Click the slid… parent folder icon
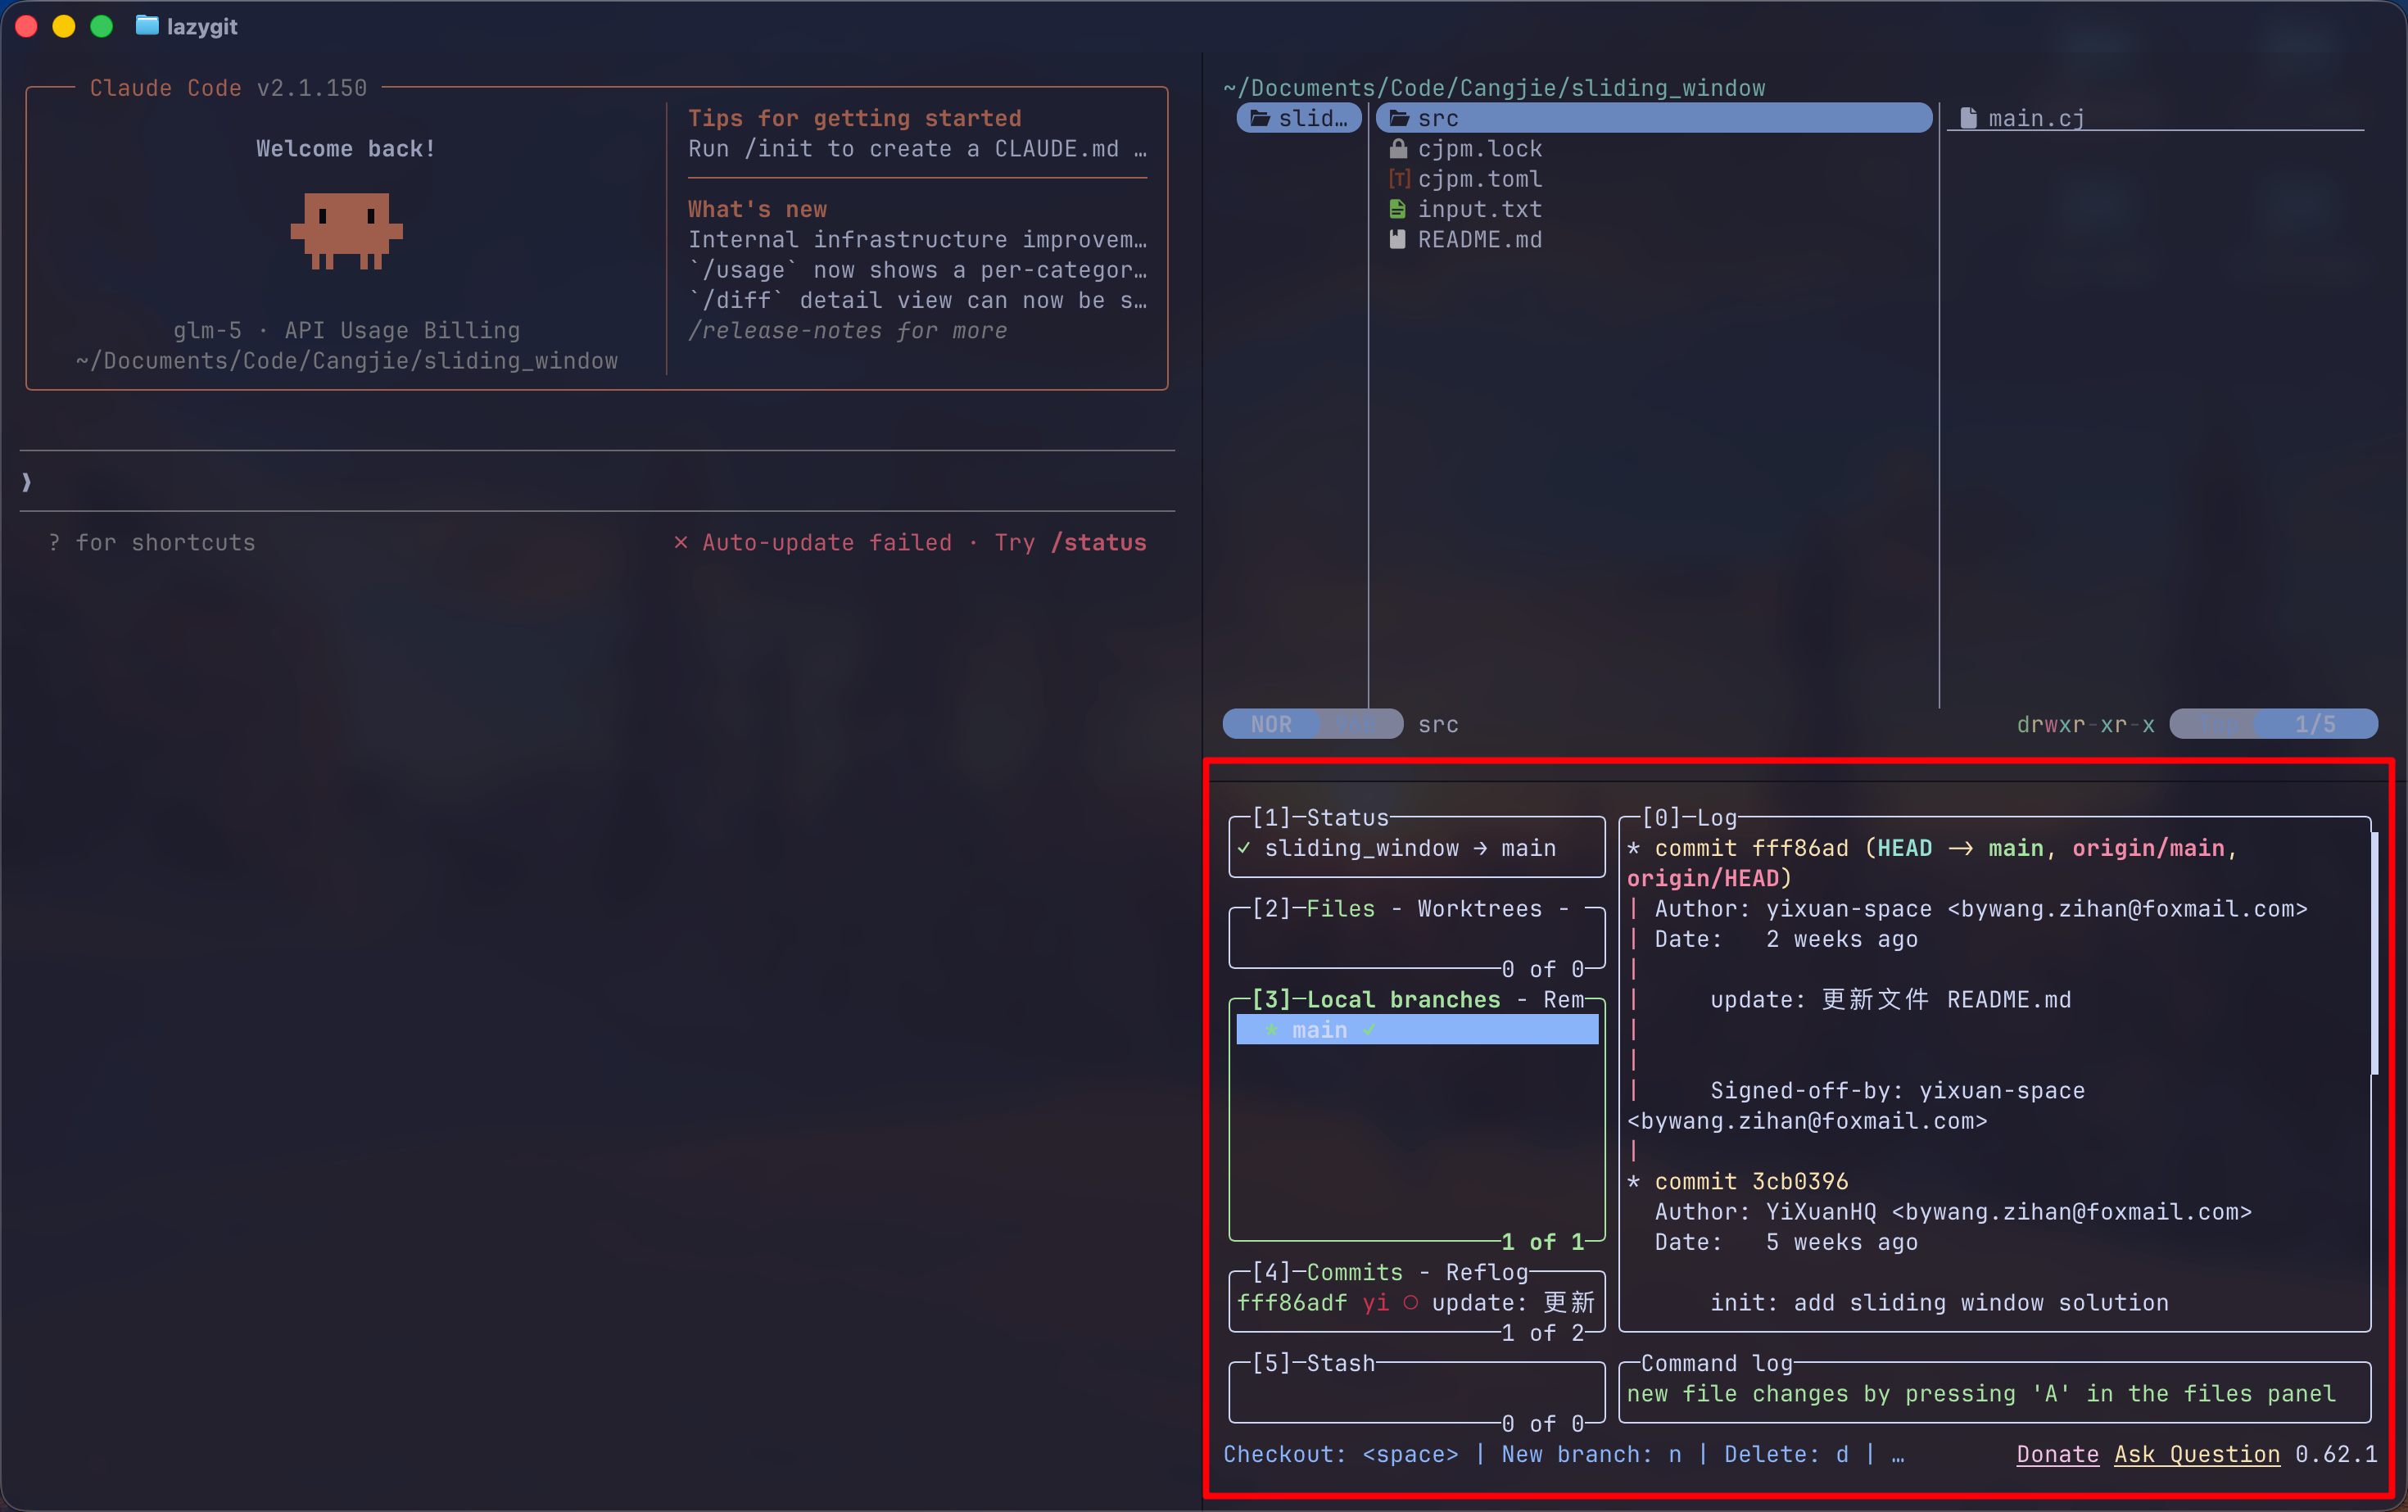This screenshot has width=2408, height=1512. [1260, 118]
